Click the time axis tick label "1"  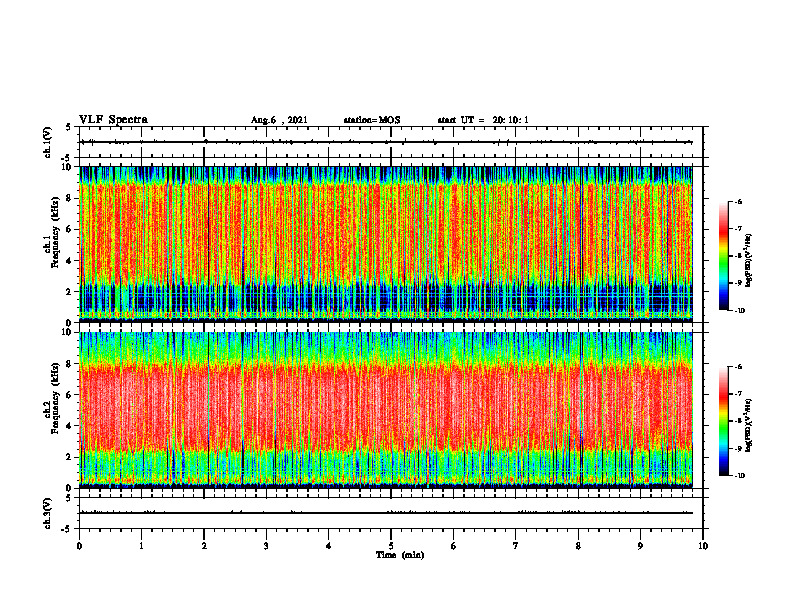[x=141, y=546]
